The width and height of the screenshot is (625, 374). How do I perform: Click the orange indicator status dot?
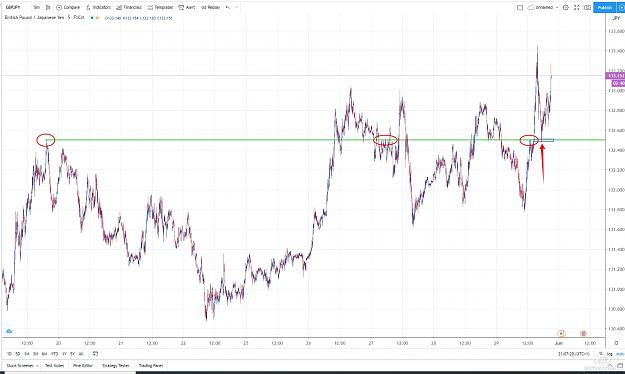point(97,18)
